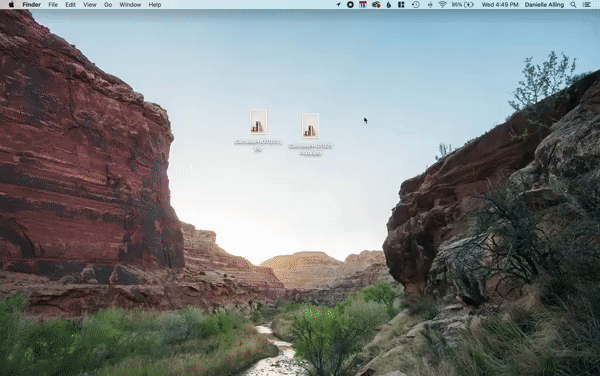This screenshot has height=376, width=600.
Task: Open the red calendar menu bar icon
Action: click(x=363, y=5)
